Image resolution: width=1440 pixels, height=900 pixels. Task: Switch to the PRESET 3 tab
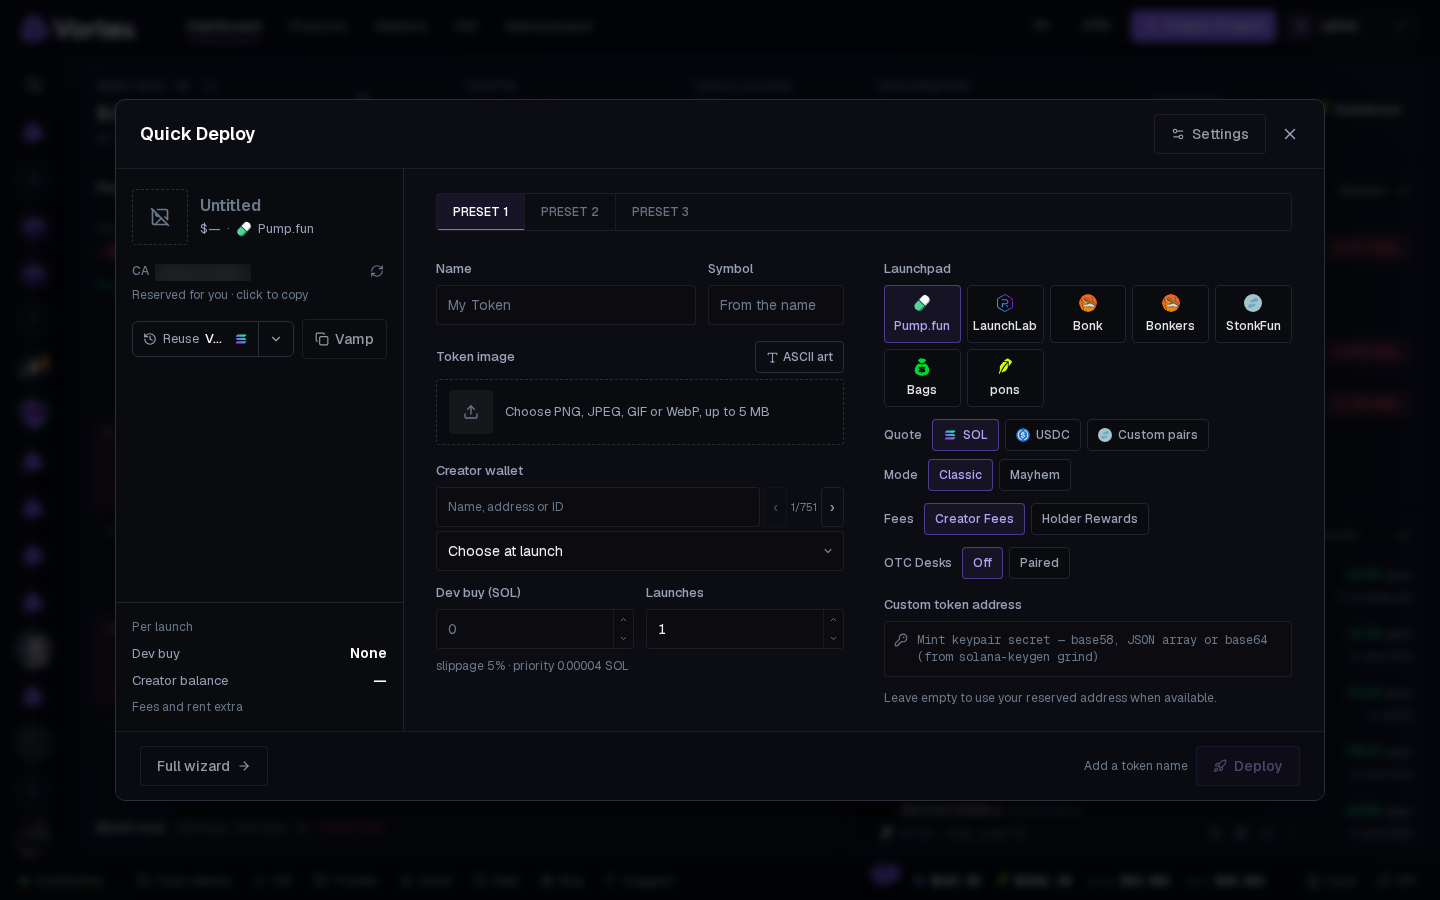(x=660, y=212)
